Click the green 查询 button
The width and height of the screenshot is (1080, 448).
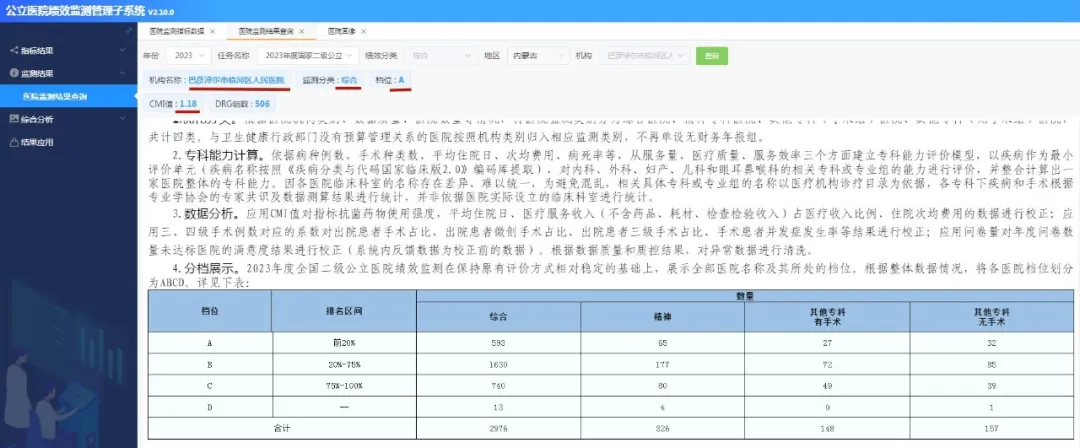click(711, 55)
